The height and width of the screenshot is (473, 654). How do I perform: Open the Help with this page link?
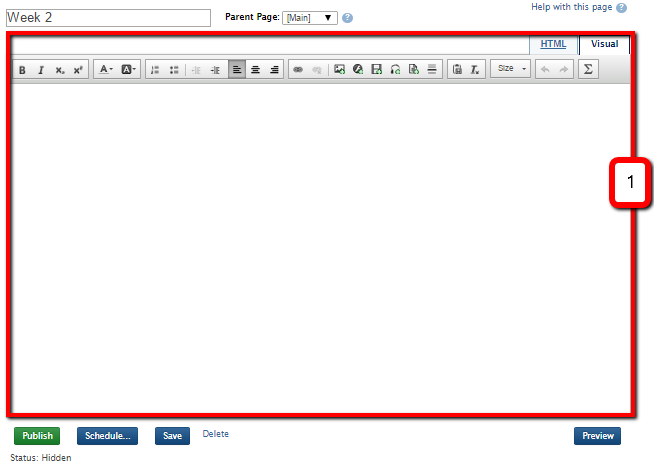pyautogui.click(x=571, y=7)
